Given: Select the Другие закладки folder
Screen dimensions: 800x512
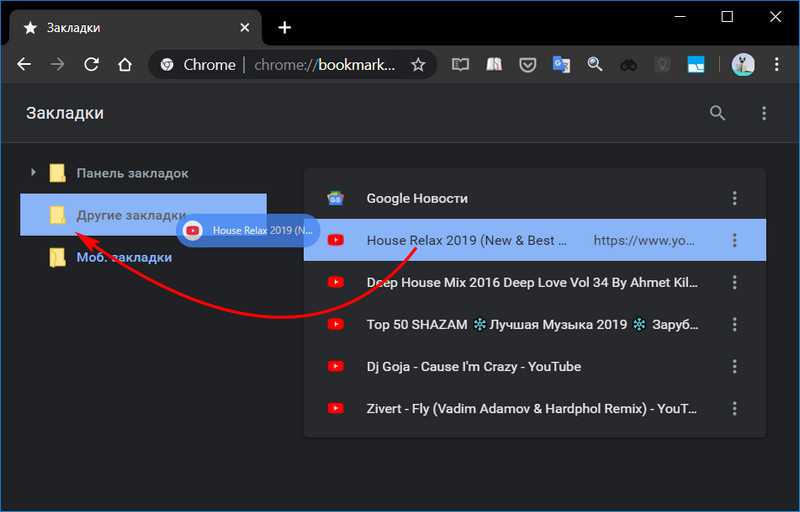Looking at the screenshot, I should pyautogui.click(x=143, y=215).
